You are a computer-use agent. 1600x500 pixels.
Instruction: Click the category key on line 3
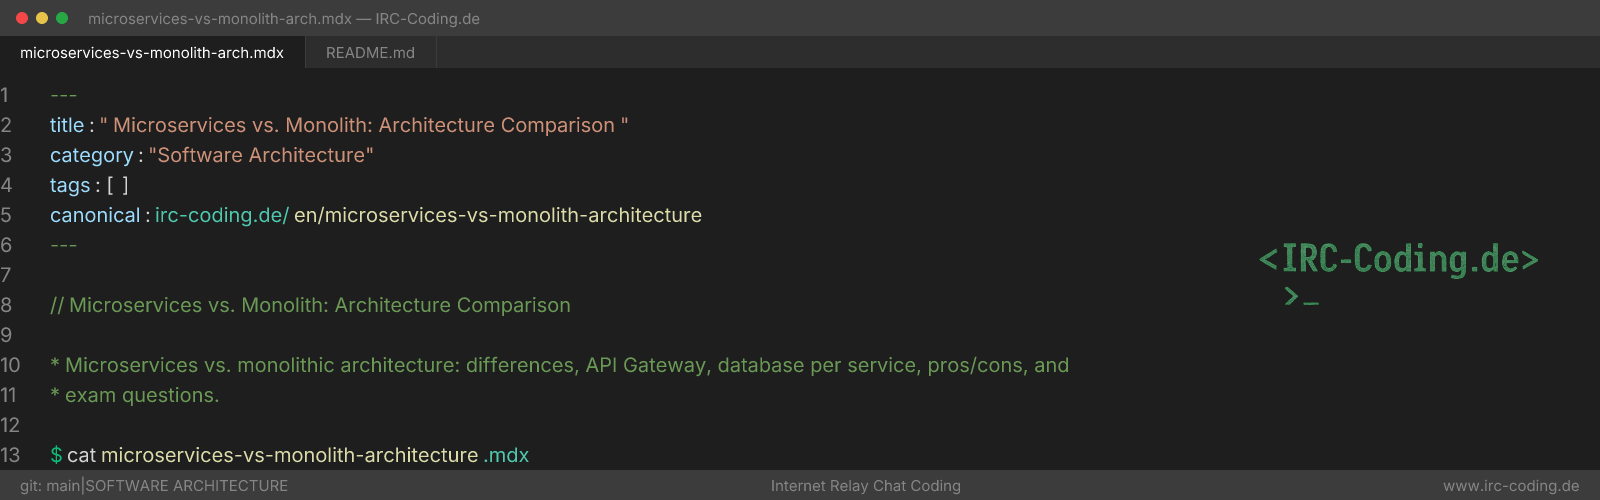(91, 155)
